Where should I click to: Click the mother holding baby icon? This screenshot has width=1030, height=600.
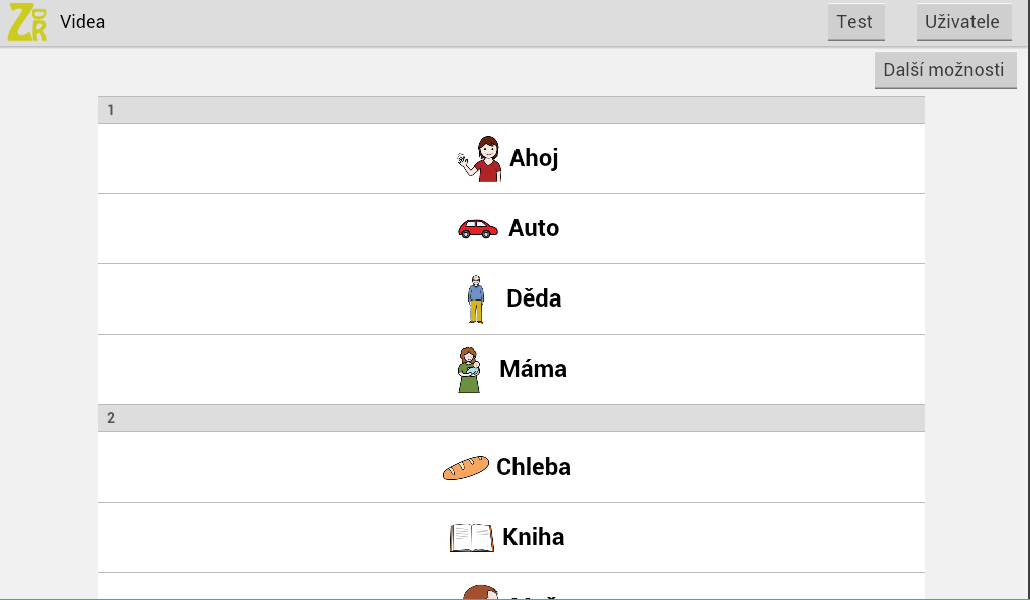click(x=468, y=369)
